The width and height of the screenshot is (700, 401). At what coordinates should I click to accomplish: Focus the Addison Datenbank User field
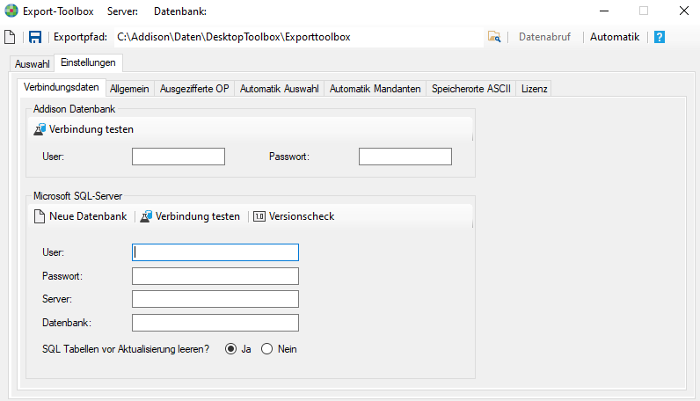pos(178,157)
